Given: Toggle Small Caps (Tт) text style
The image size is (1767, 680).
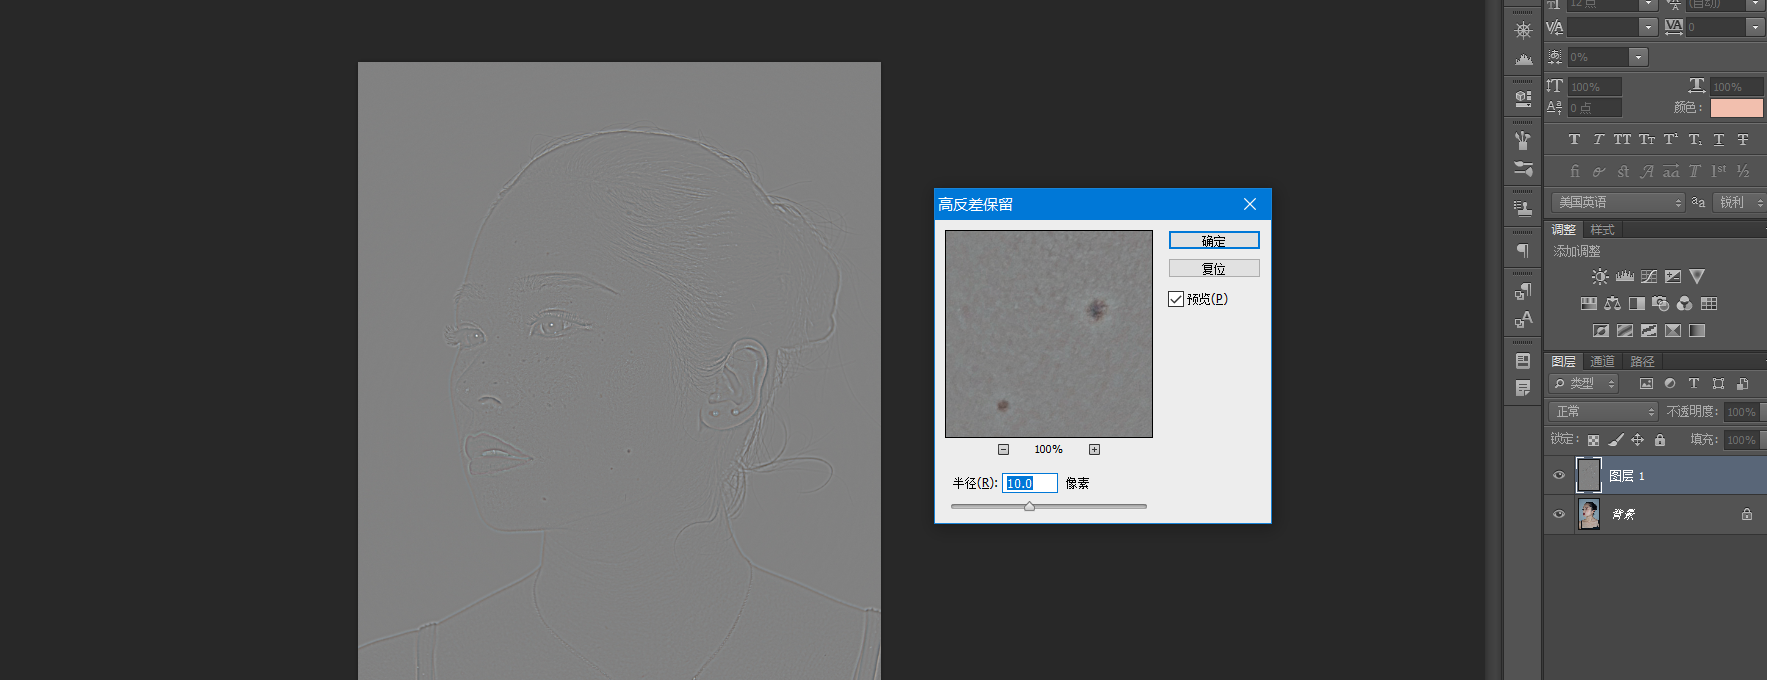Looking at the screenshot, I should tap(1646, 140).
